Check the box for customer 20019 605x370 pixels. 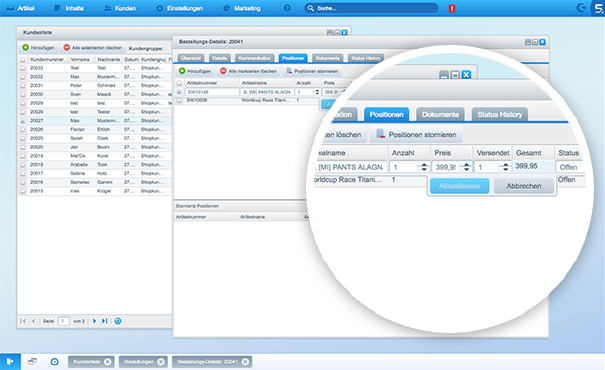click(x=23, y=156)
